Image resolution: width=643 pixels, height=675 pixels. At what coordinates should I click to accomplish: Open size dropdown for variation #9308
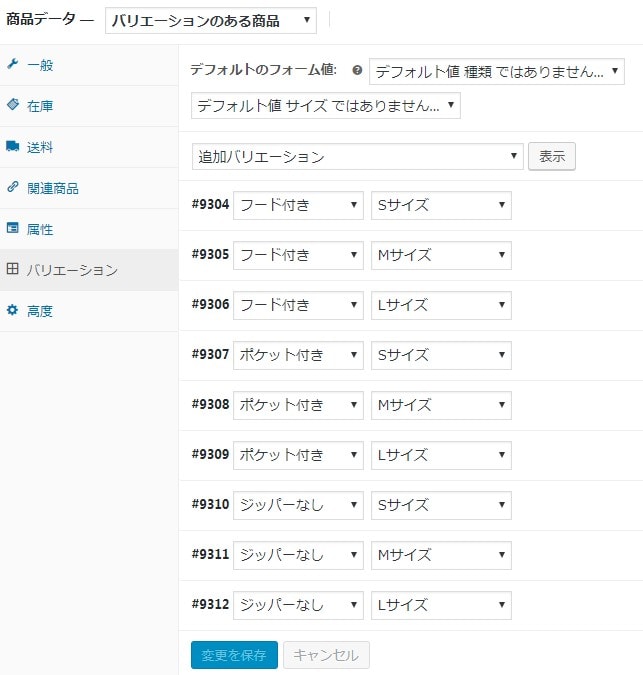[441, 405]
